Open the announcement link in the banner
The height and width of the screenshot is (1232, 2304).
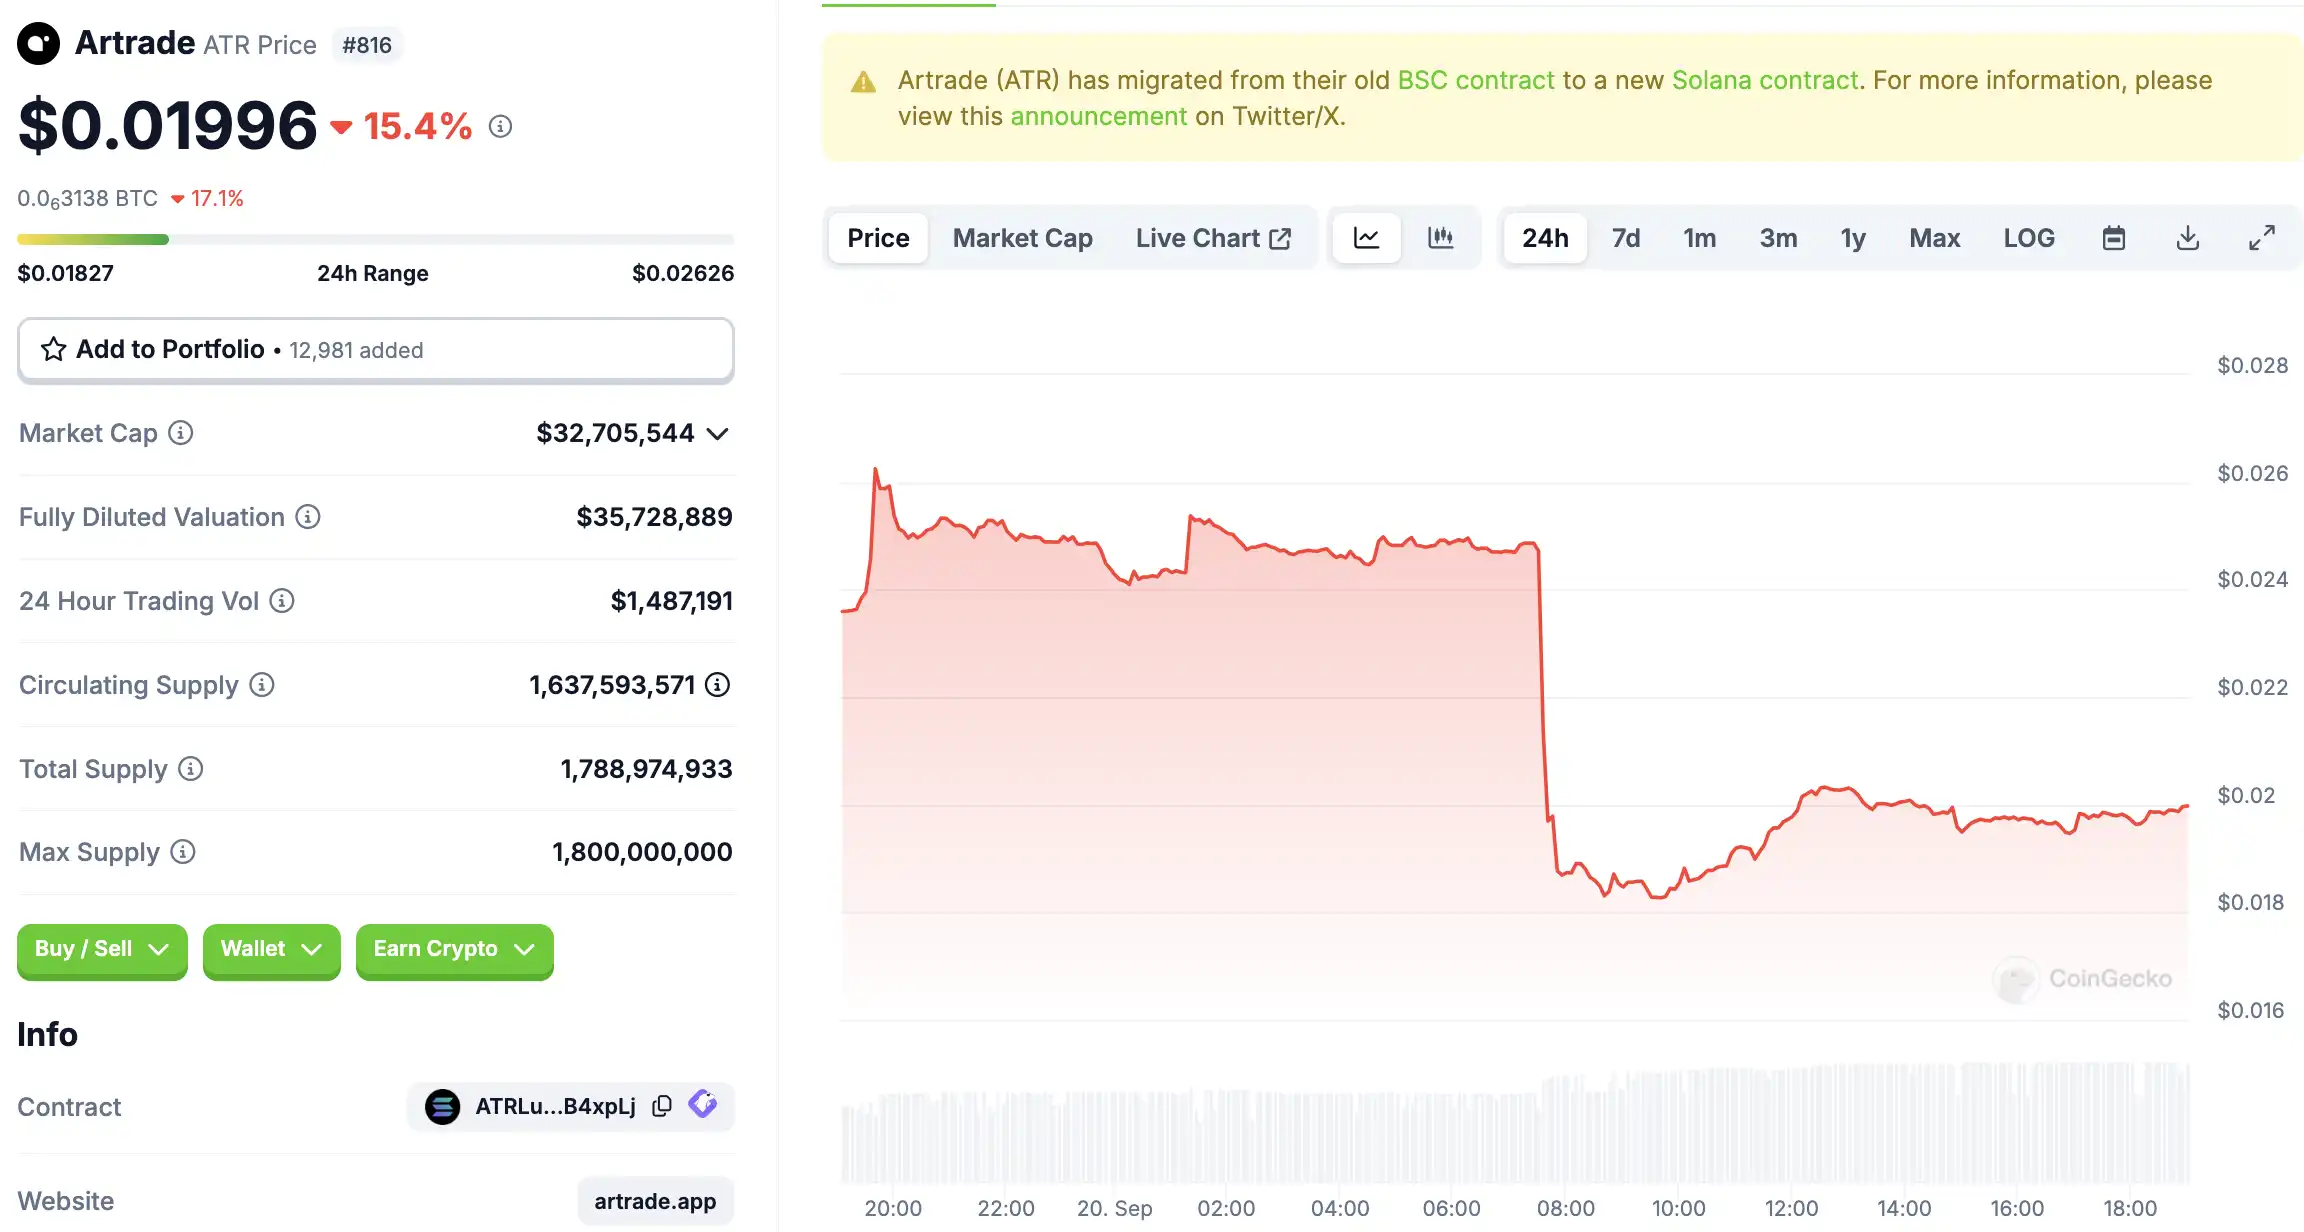click(x=1099, y=116)
